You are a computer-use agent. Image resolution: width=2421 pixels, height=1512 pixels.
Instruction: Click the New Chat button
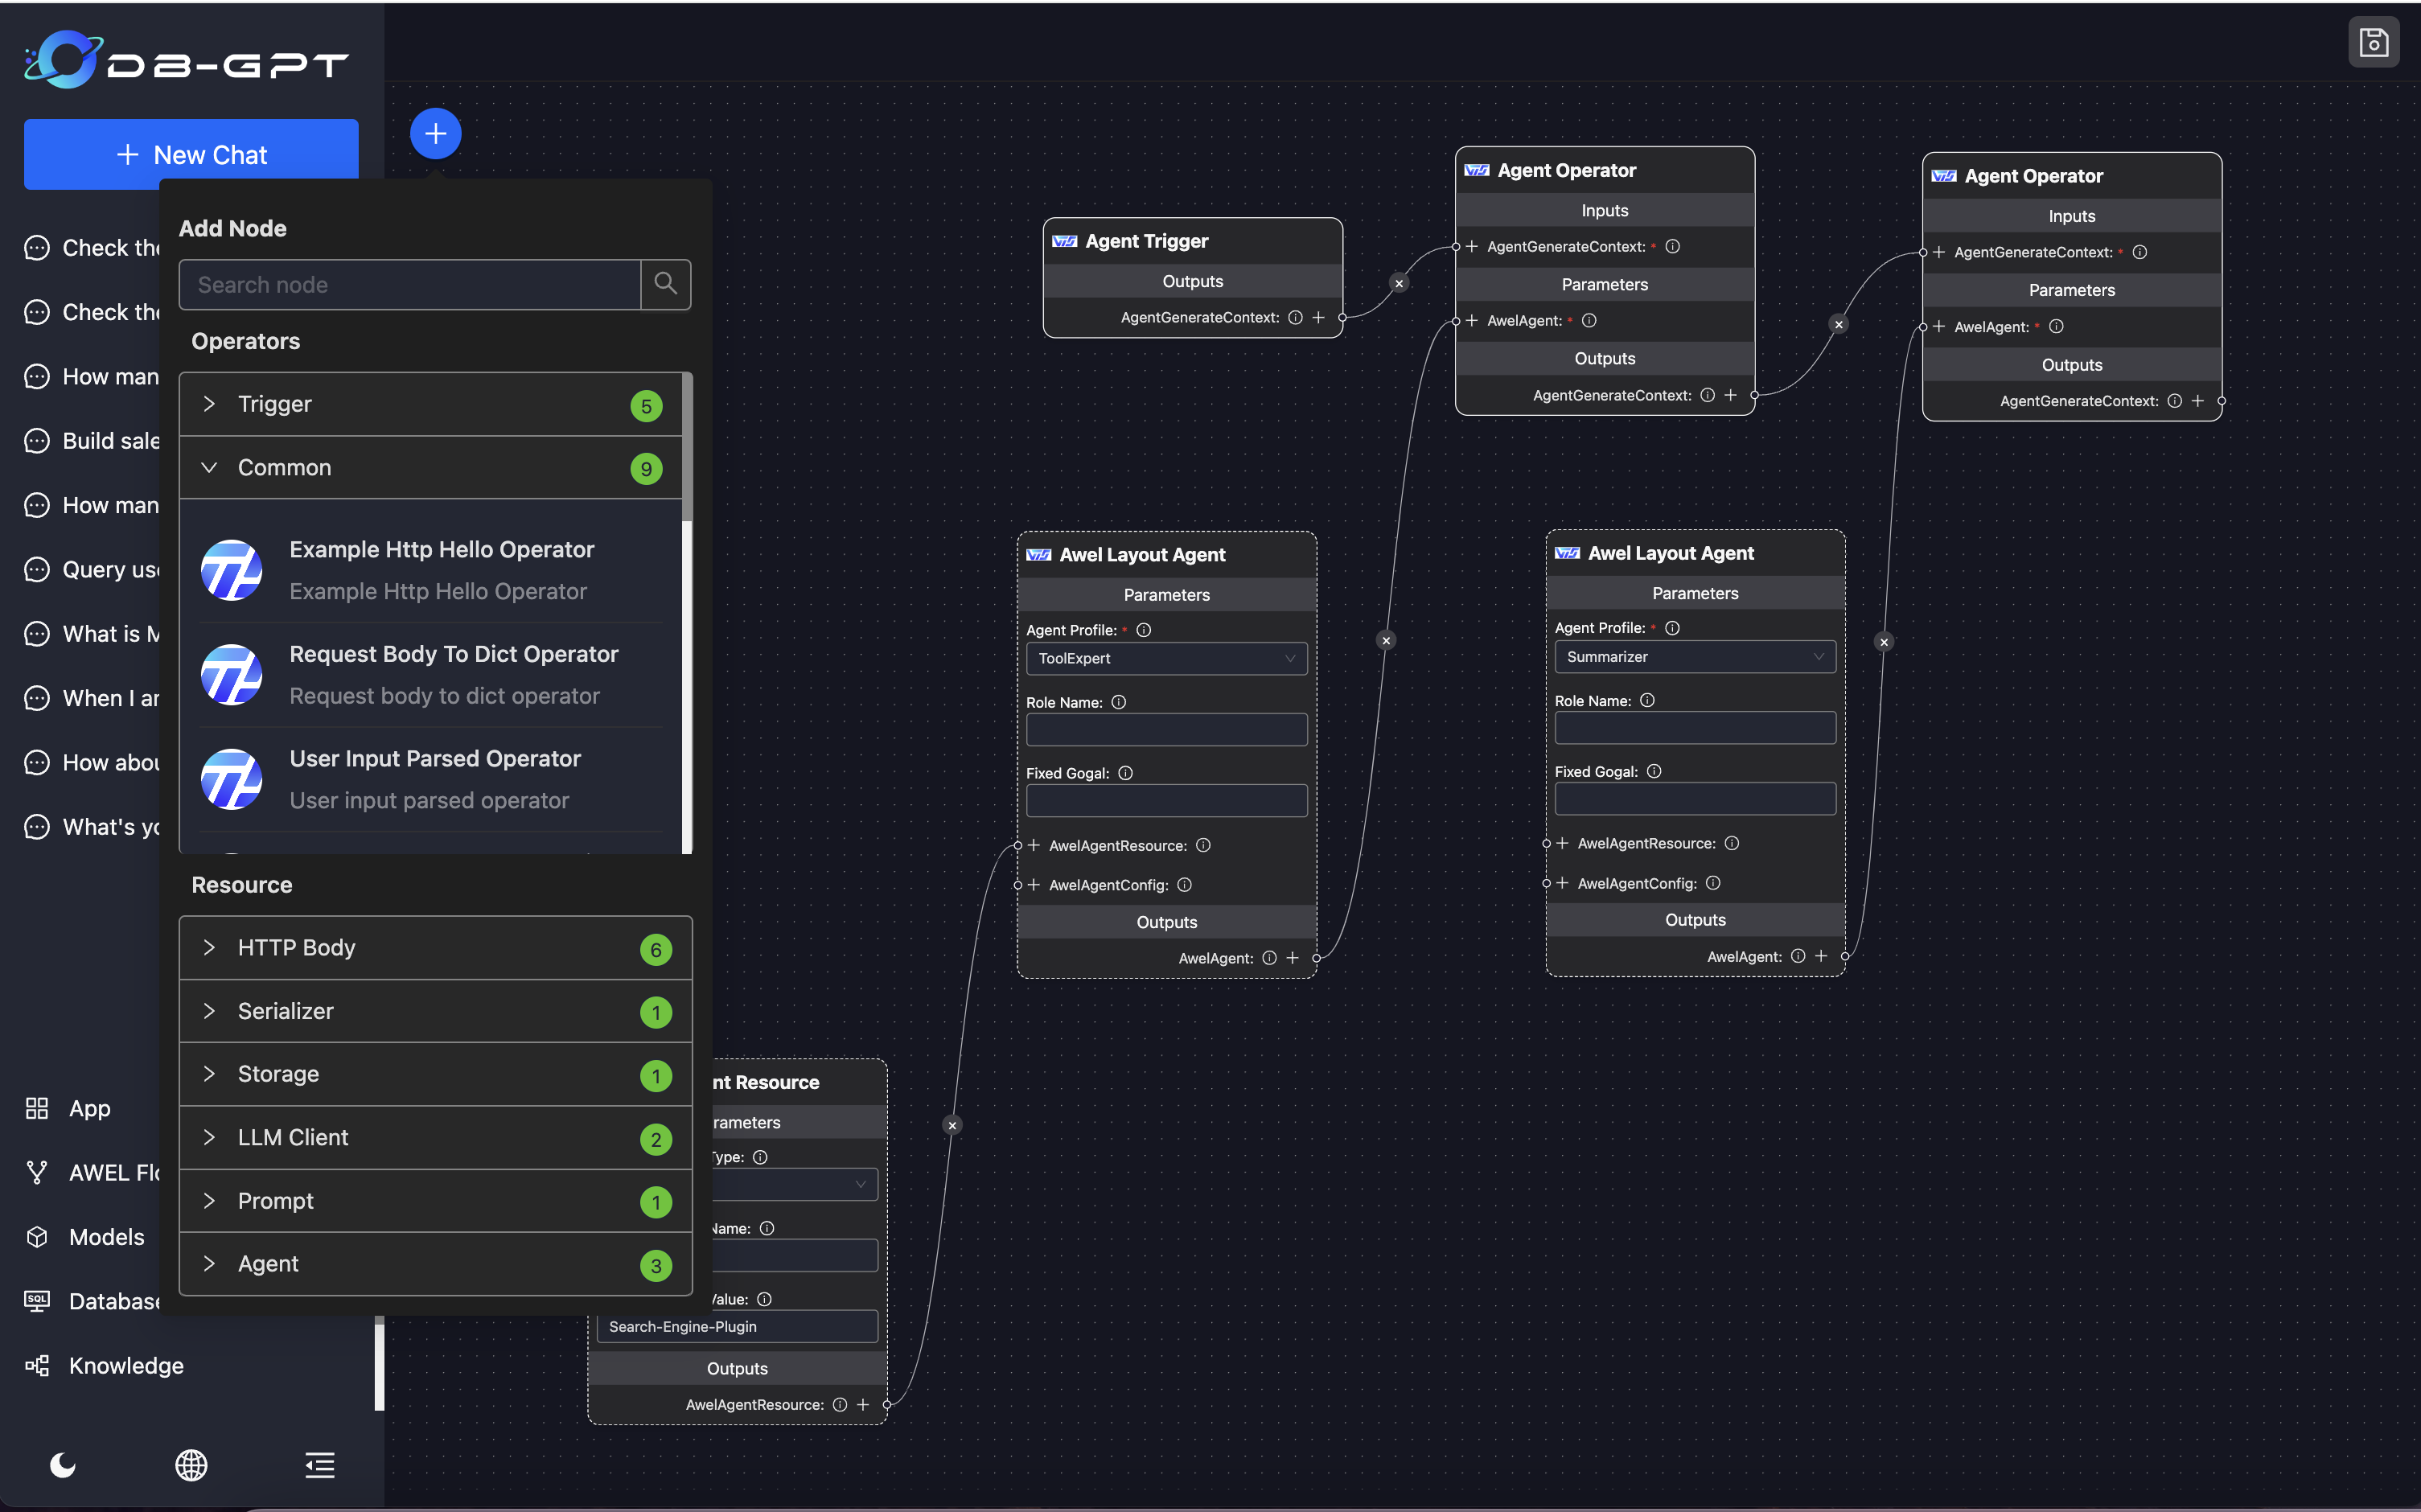tap(191, 154)
